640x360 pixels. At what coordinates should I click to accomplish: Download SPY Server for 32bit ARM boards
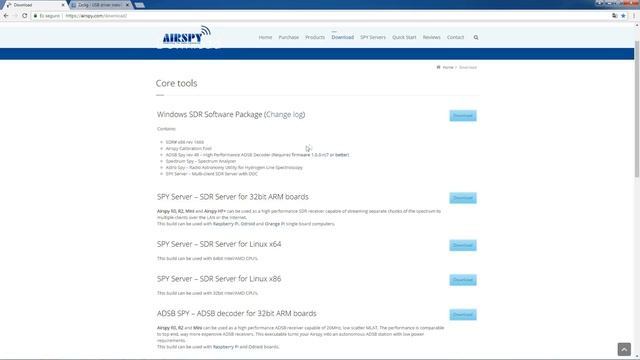coord(463,198)
